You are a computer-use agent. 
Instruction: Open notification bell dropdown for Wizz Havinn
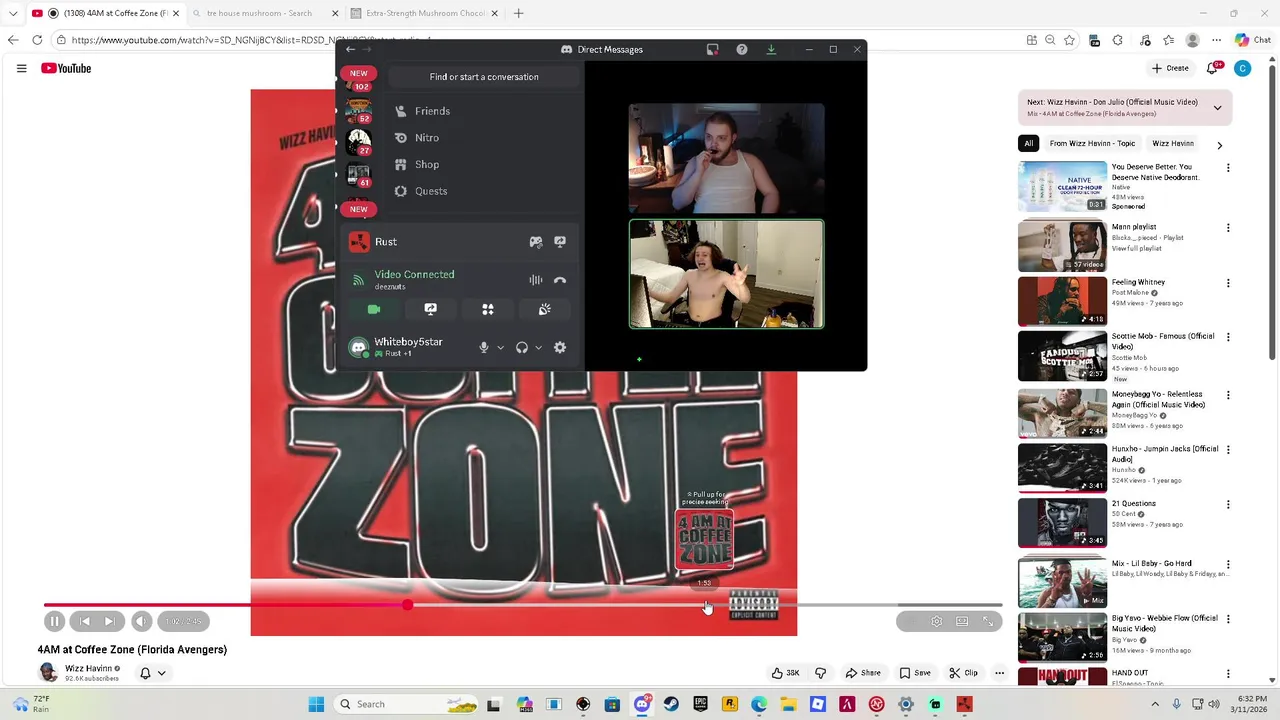[152, 673]
